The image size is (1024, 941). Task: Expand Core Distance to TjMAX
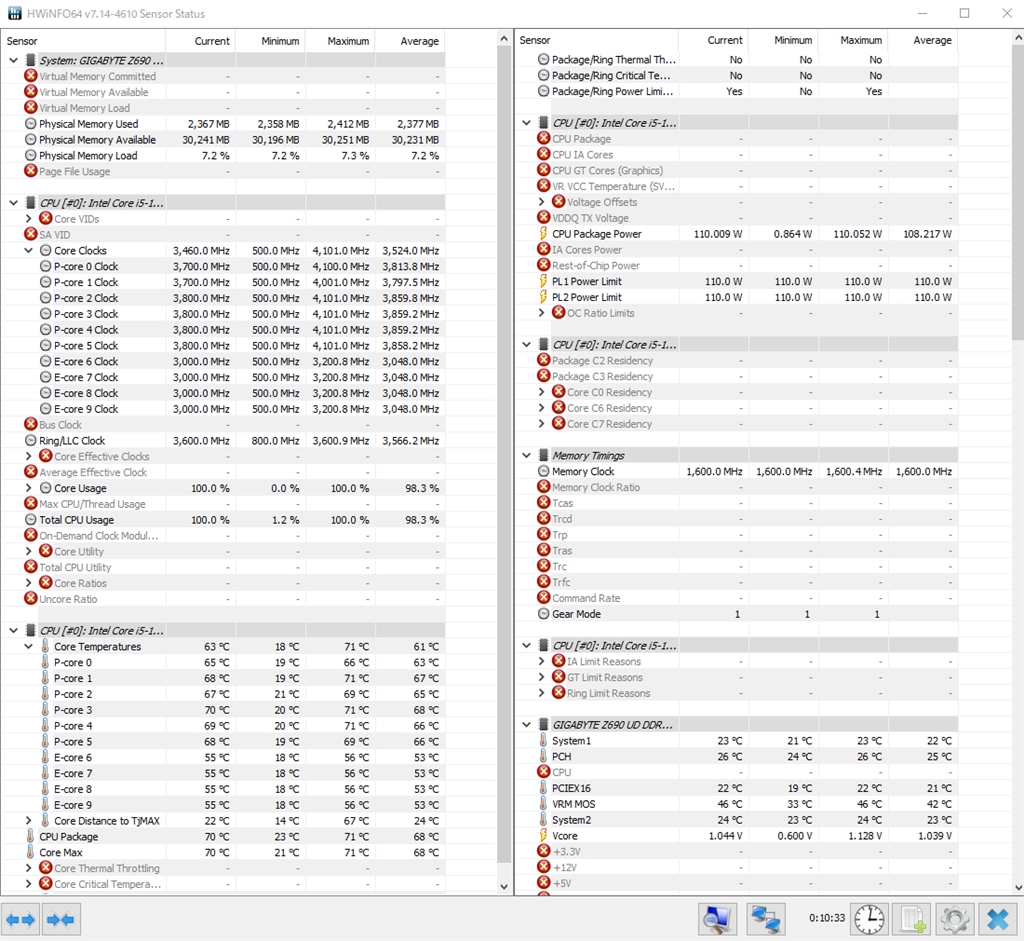pos(28,821)
